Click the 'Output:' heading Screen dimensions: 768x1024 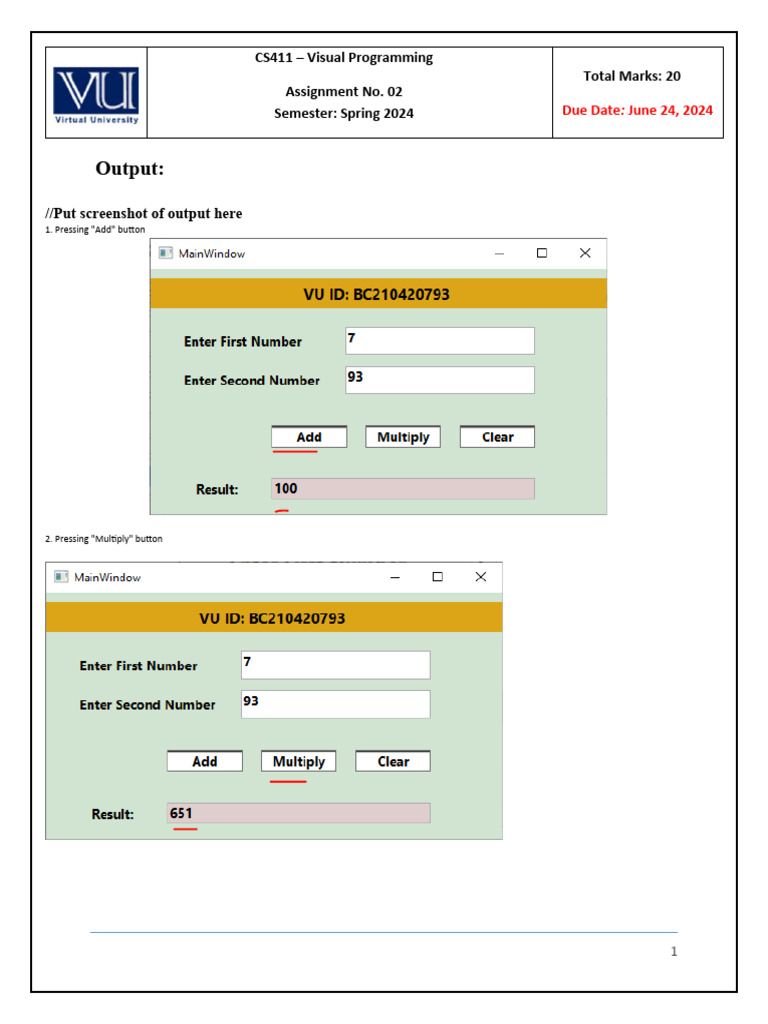[129, 168]
